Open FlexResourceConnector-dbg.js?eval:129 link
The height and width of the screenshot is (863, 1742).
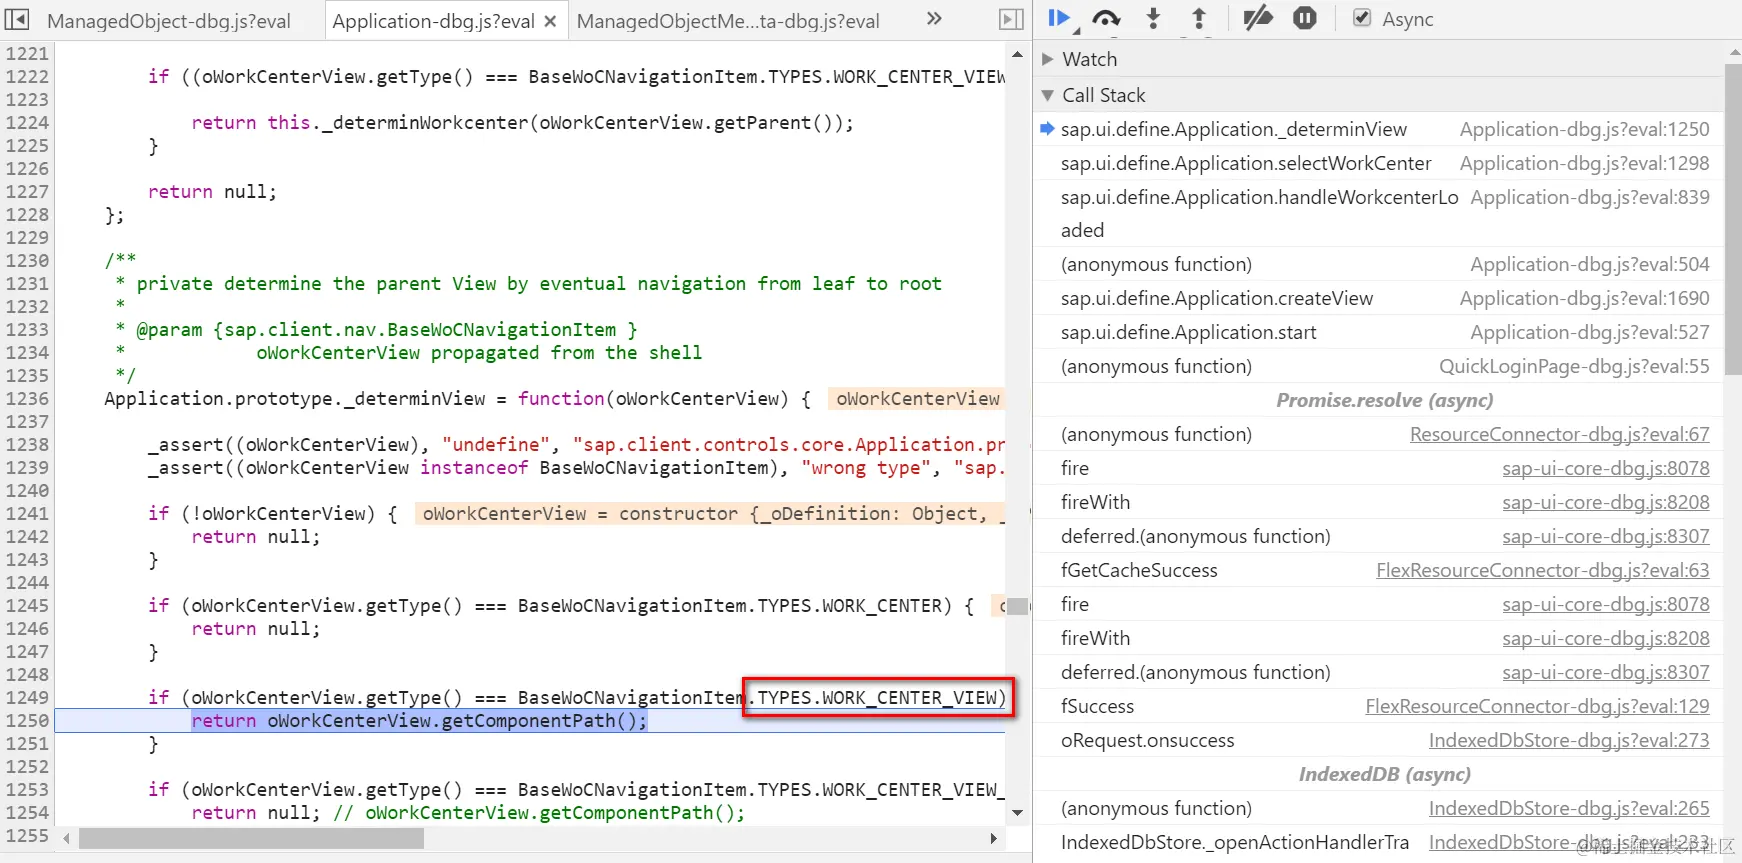1537,706
